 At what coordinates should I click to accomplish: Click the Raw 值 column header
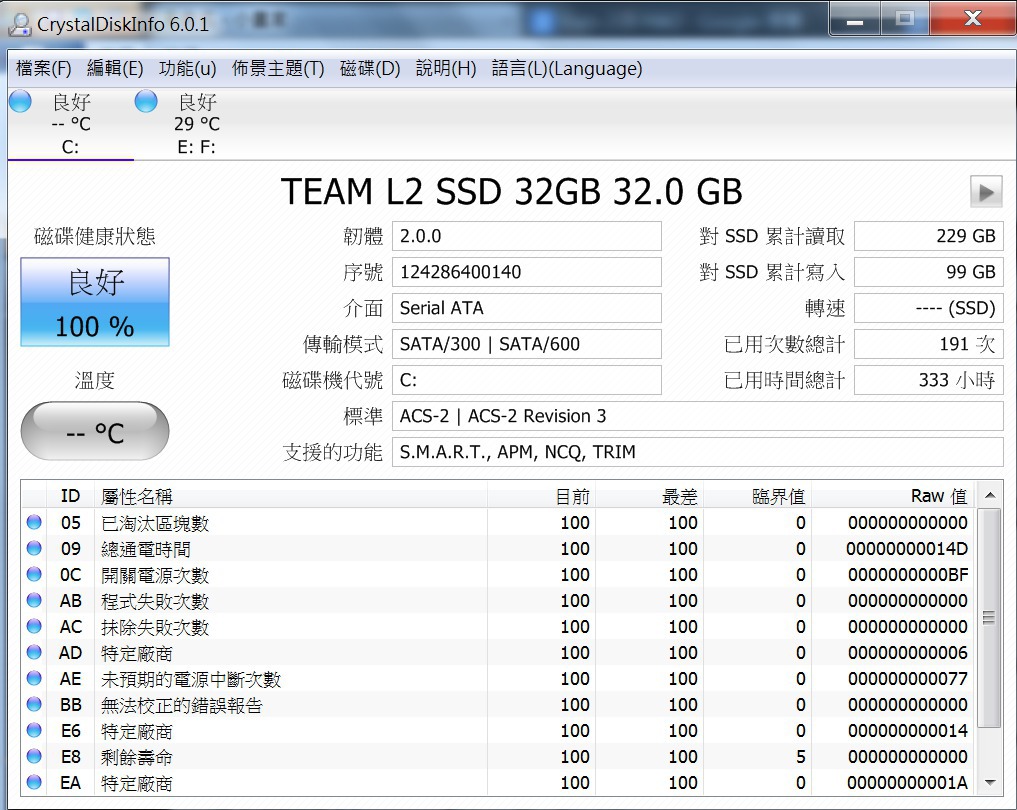(x=892, y=496)
